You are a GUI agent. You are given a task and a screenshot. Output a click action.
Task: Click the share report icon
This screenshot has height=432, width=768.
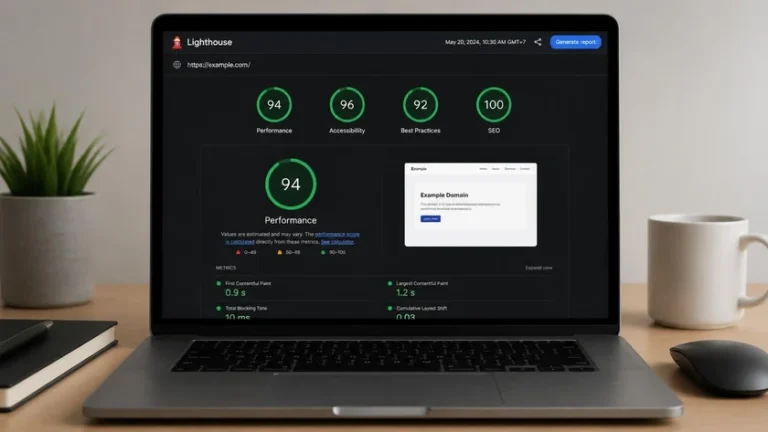coord(538,42)
